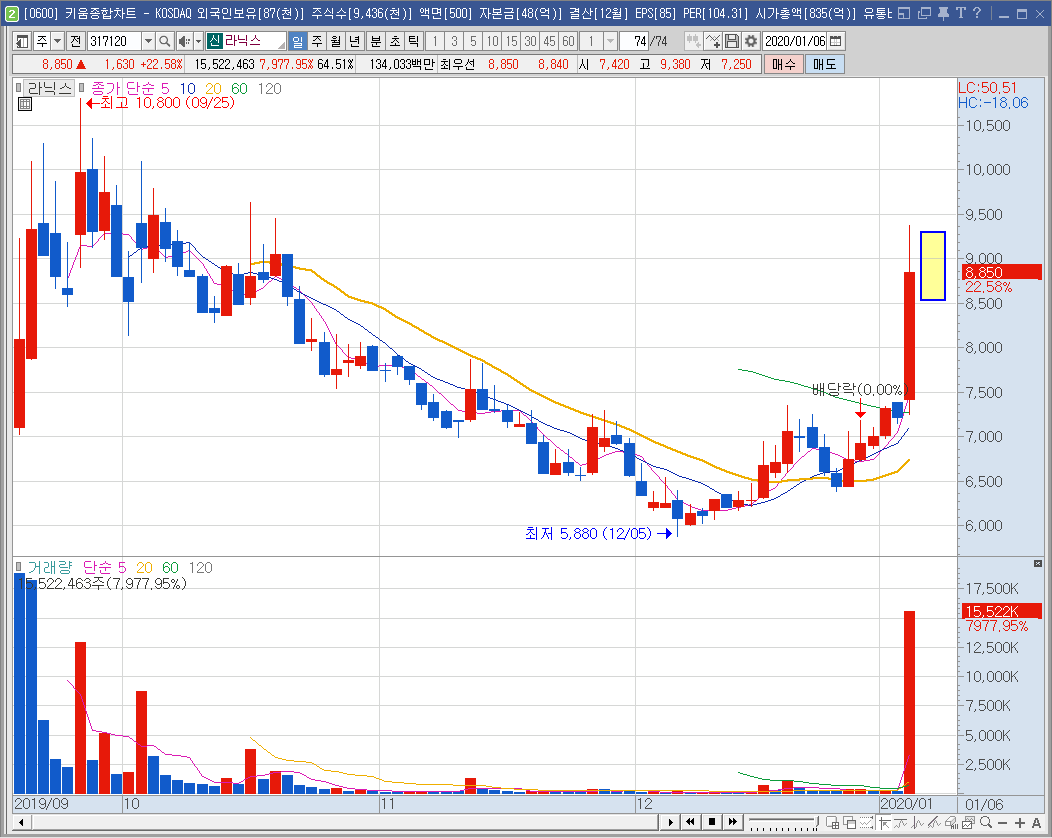Click the 전 button next to stock code
This screenshot has height=838, width=1052.
click(x=76, y=42)
